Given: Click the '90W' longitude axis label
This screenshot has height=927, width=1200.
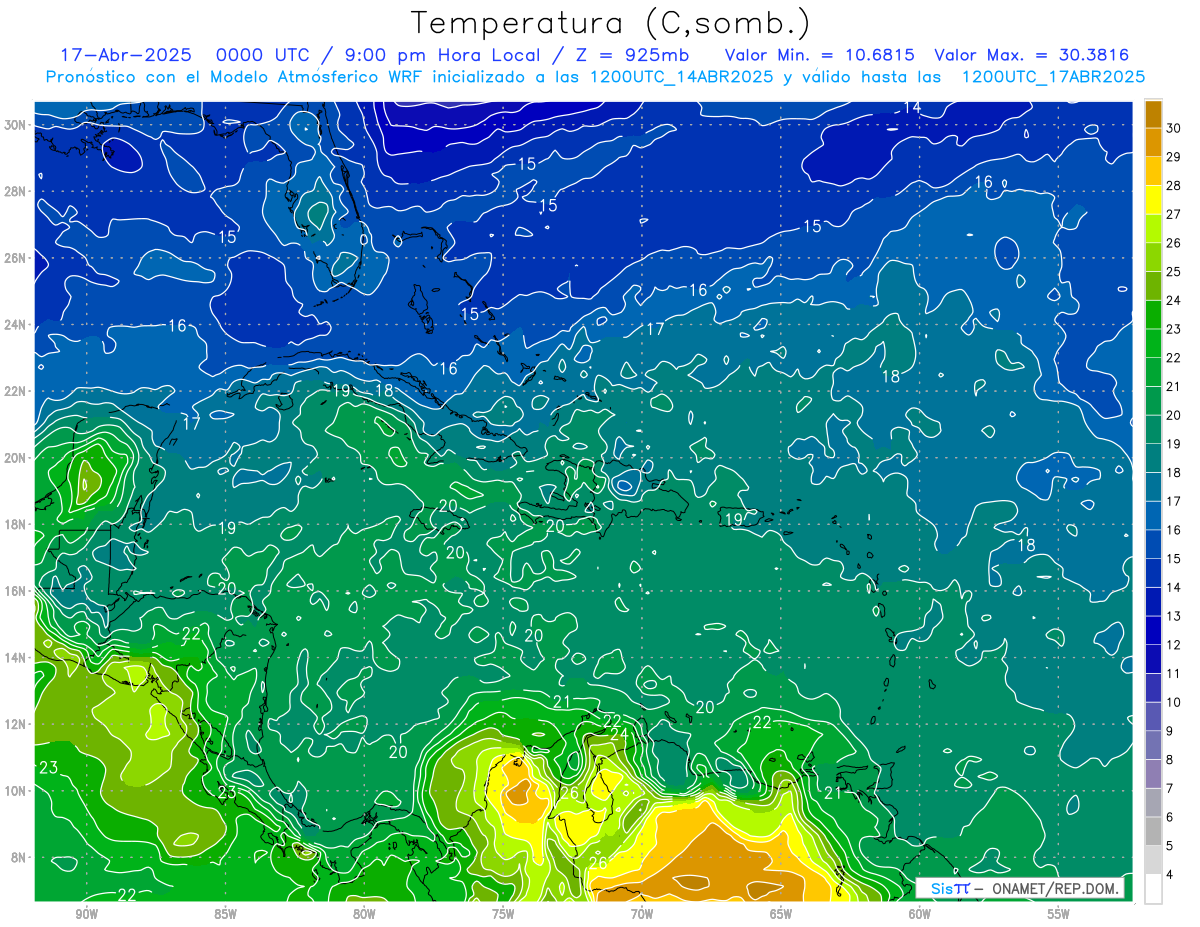Looking at the screenshot, I should coord(87,914).
